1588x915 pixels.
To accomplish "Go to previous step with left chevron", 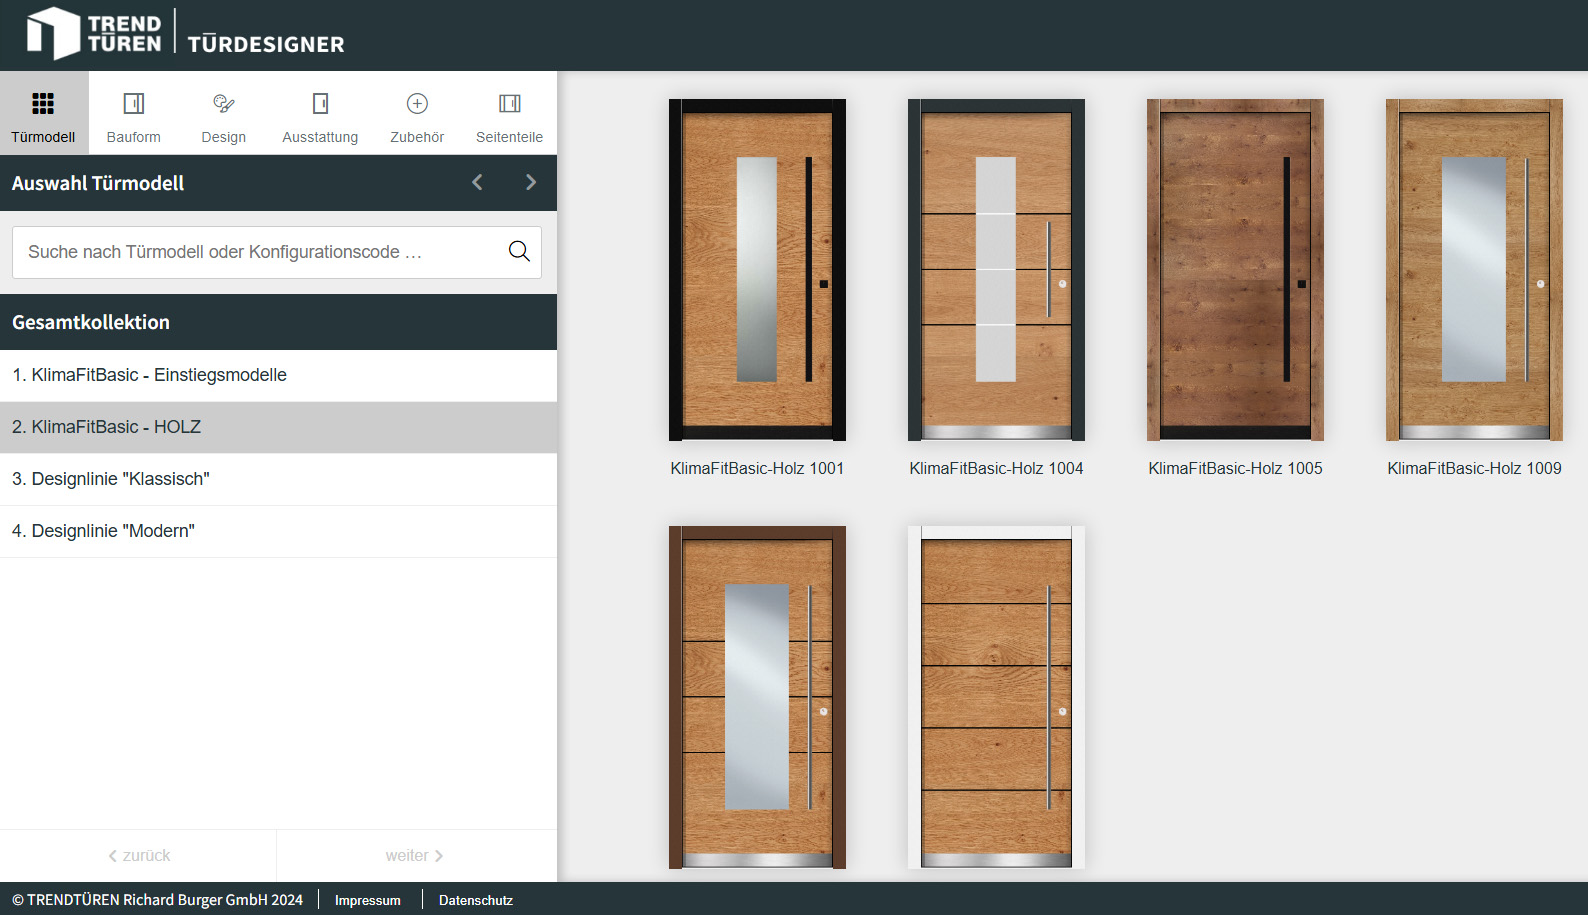I will (x=477, y=182).
